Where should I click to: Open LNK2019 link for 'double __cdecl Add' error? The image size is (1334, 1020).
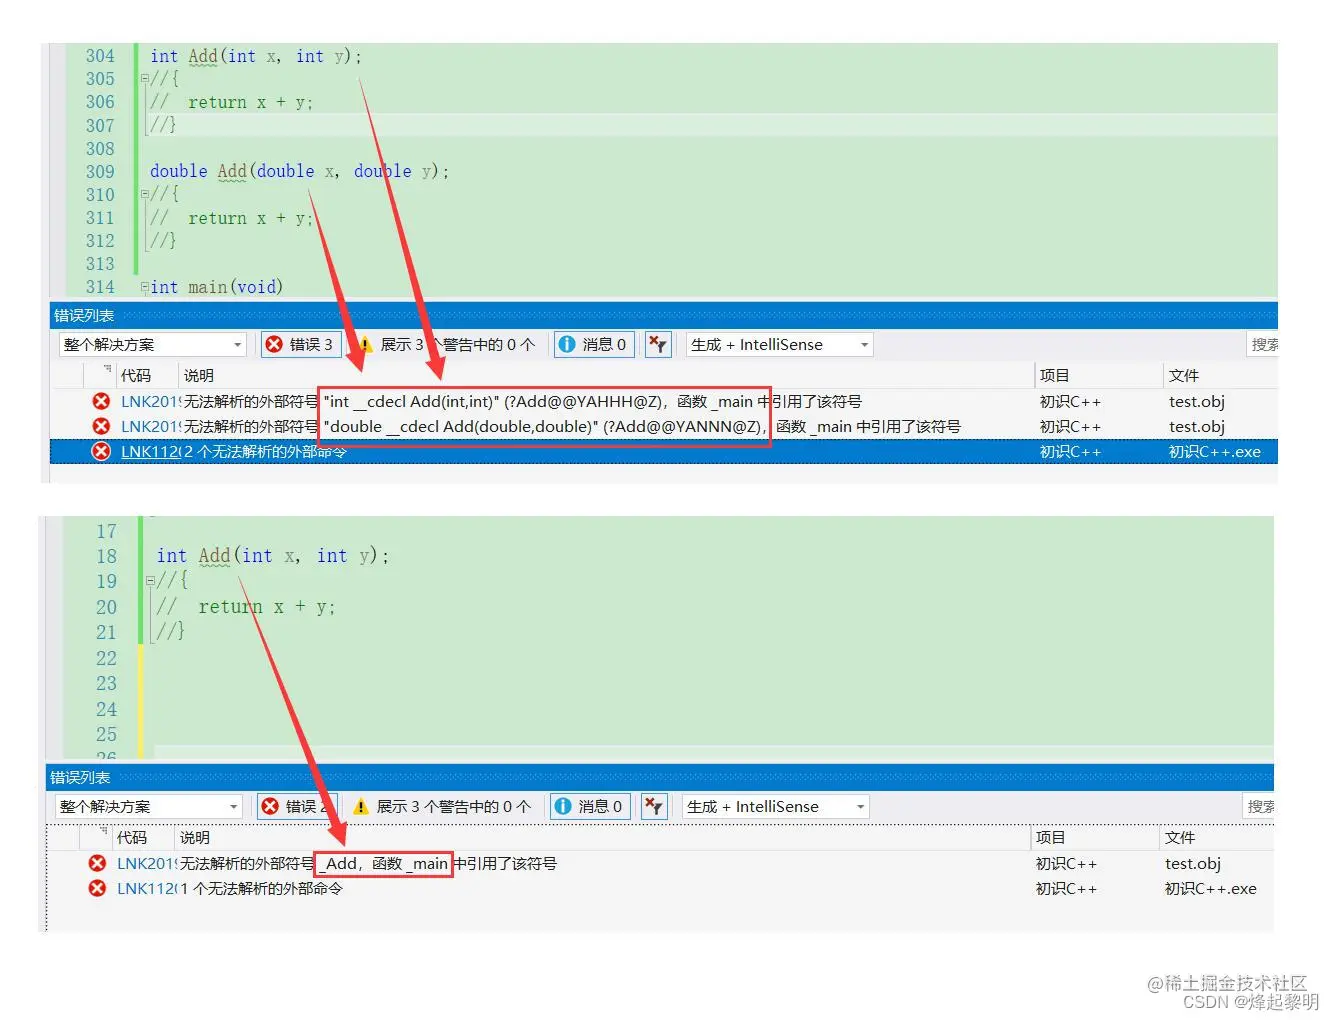pyautogui.click(x=150, y=426)
